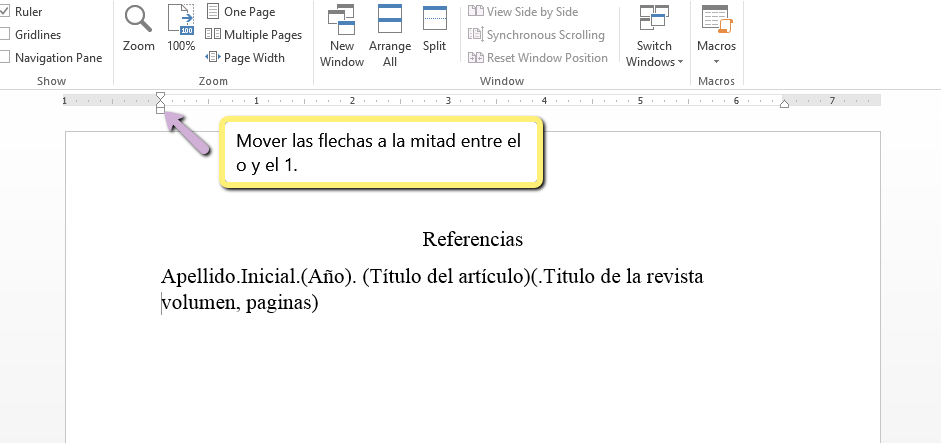941x443 pixels.
Task: Toggle the Ruler checkbox
Action: [x=5, y=12]
